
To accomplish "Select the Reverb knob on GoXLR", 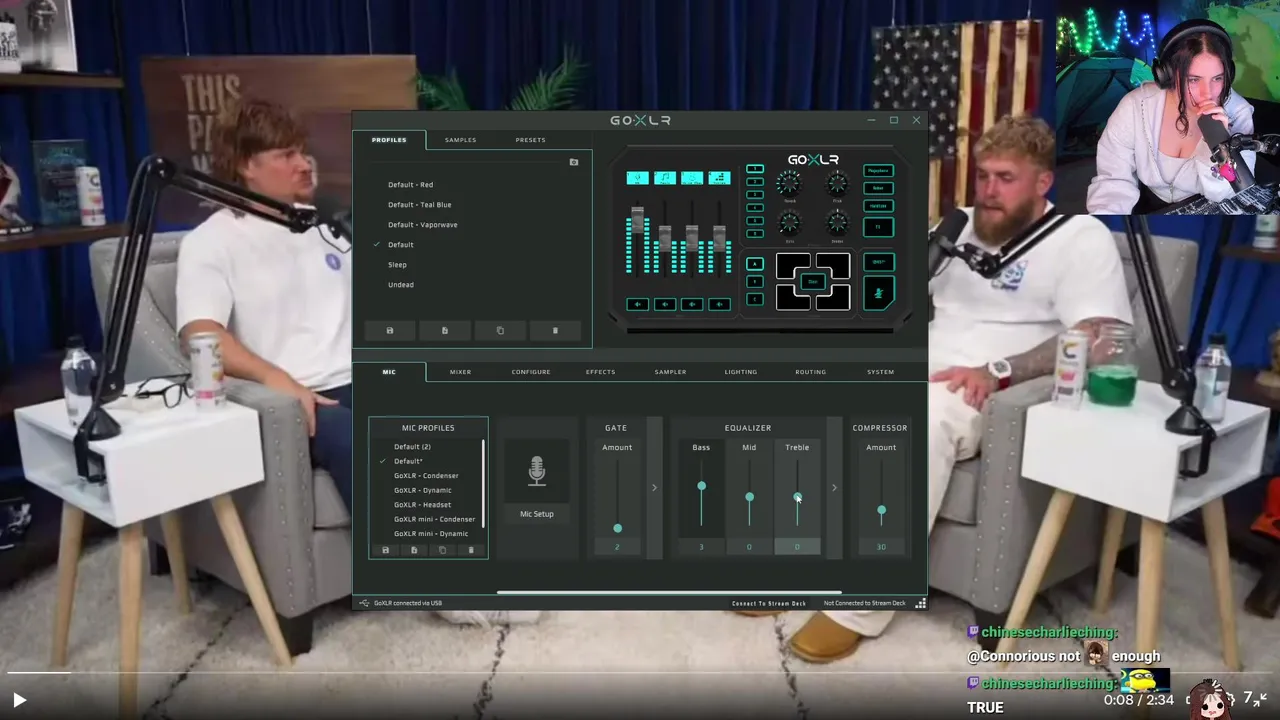I will tap(789, 183).
